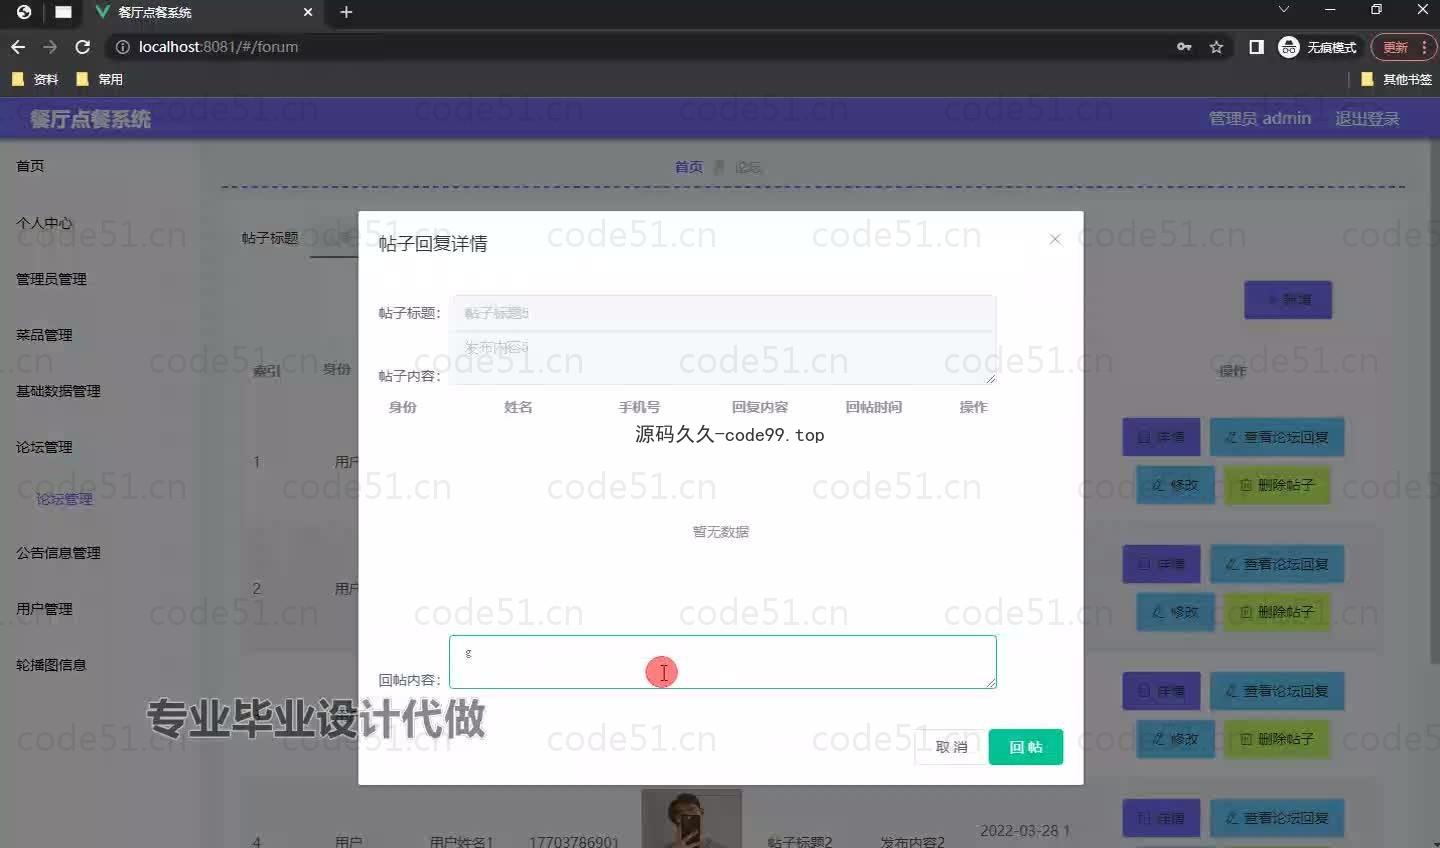Click 查看论坛回复 in row 2
The height and width of the screenshot is (848, 1440).
pyautogui.click(x=1277, y=564)
